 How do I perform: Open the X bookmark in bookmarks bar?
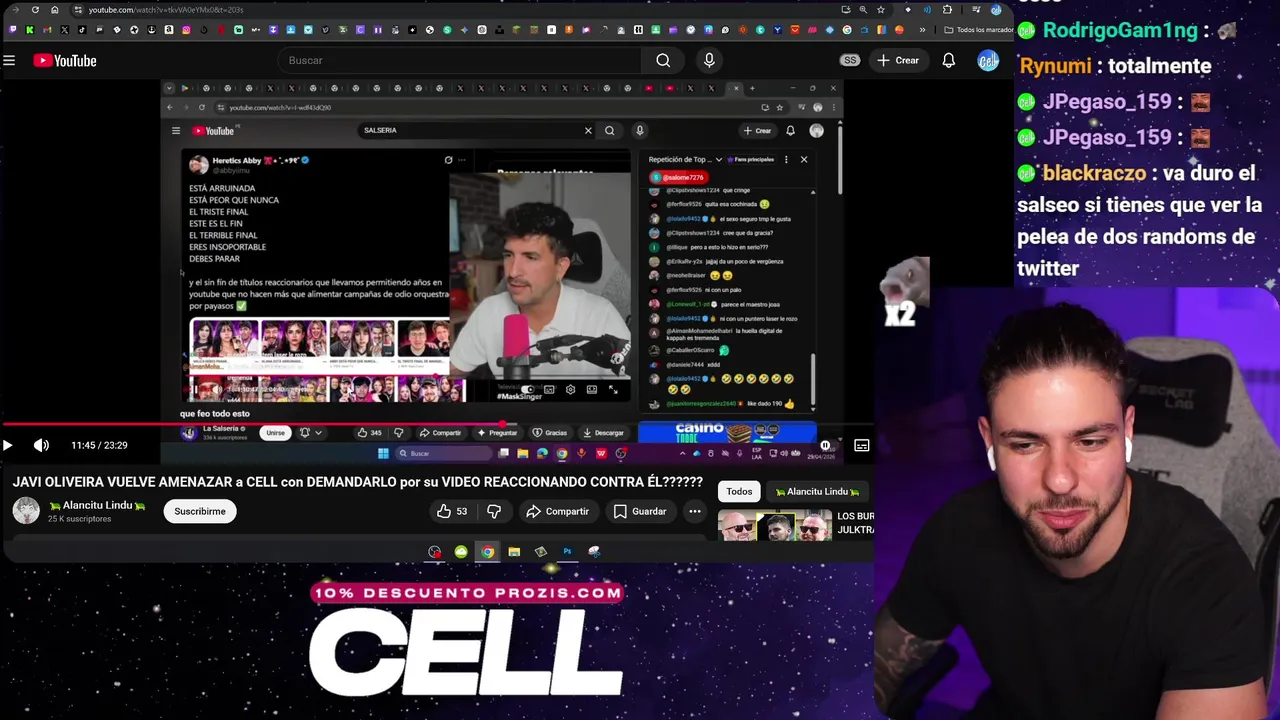[65, 30]
